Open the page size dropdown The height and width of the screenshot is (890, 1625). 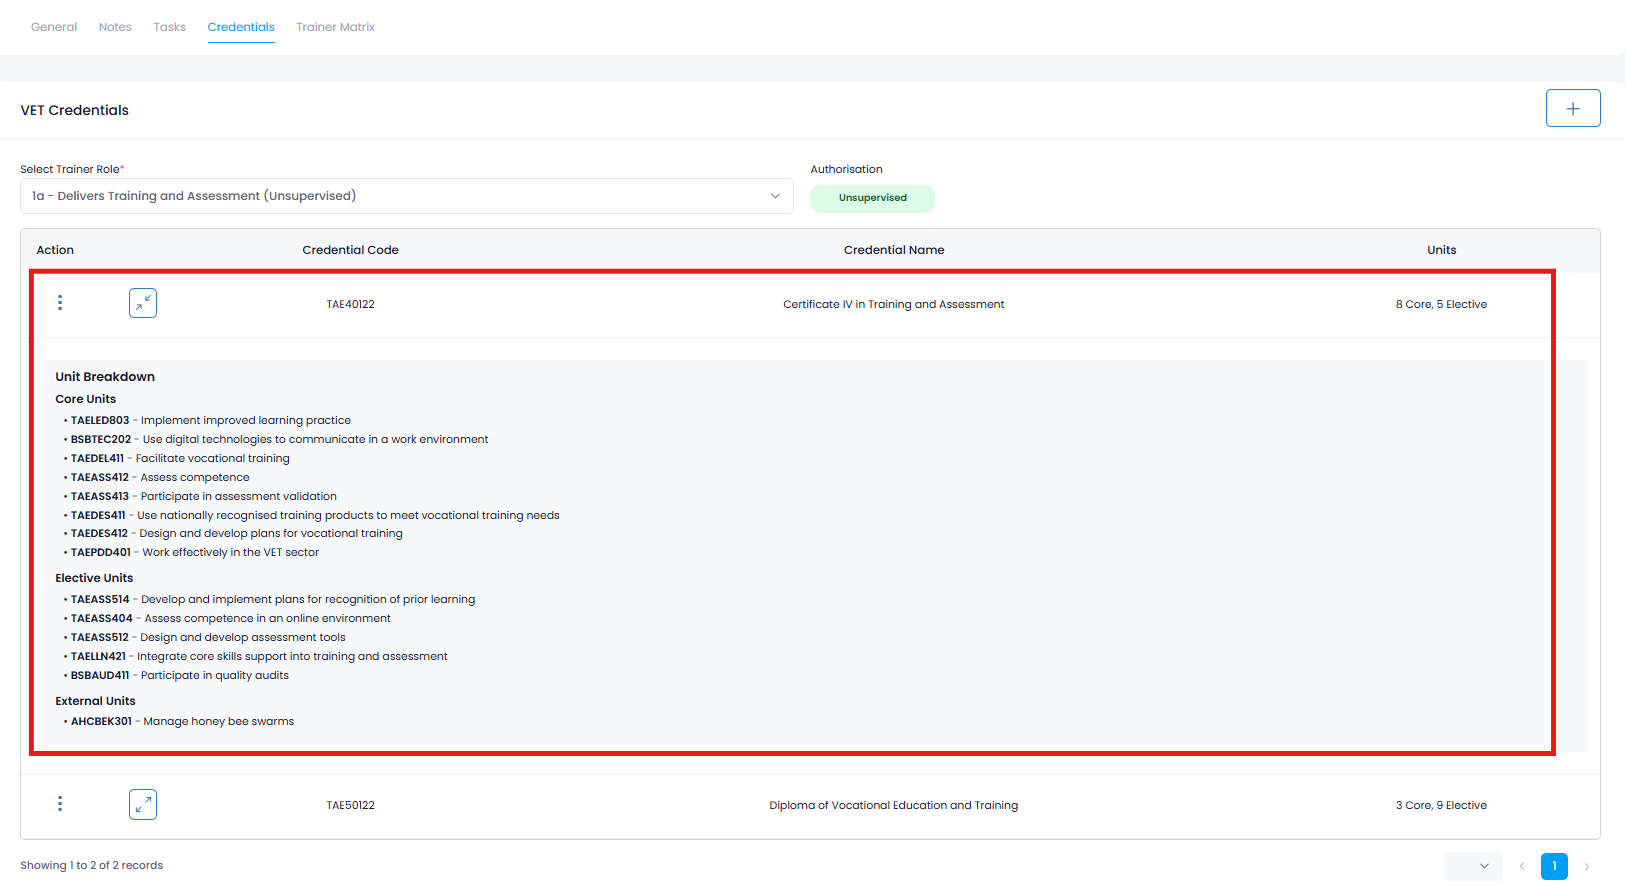[1473, 866]
